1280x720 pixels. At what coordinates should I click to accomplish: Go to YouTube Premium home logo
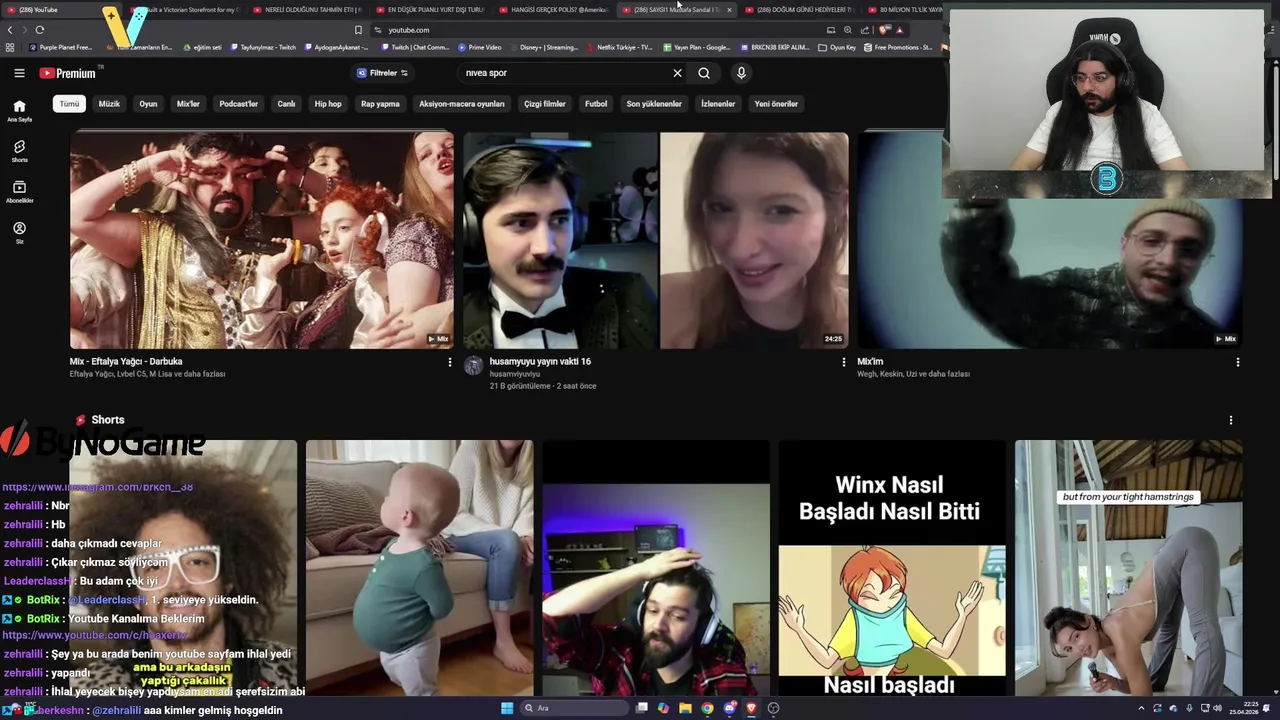point(68,73)
